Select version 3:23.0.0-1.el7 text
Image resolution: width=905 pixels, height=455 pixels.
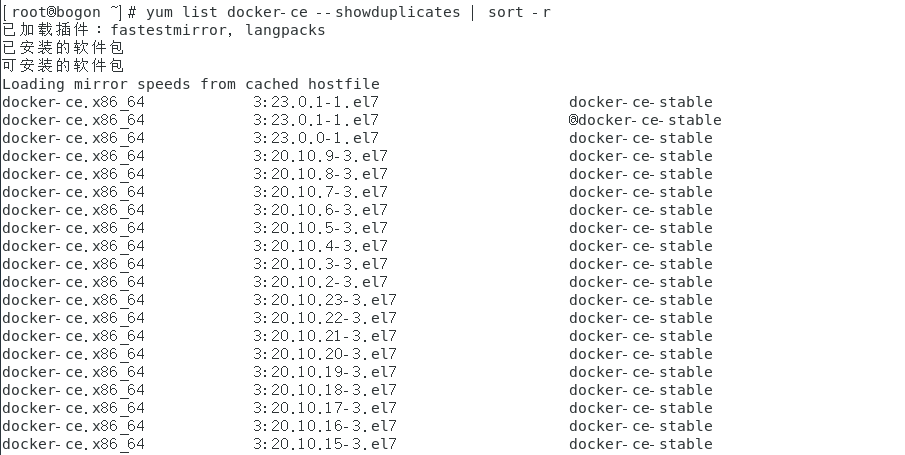click(x=316, y=138)
